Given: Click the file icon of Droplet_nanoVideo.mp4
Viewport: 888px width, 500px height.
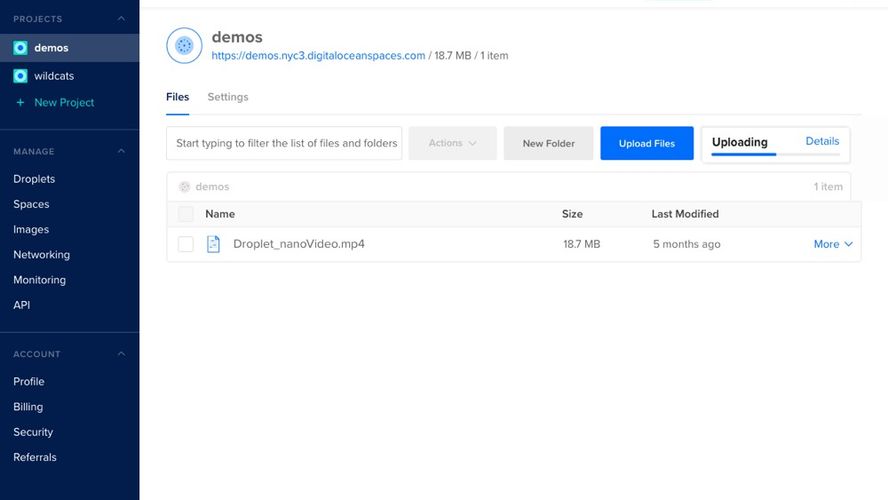Looking at the screenshot, I should pyautogui.click(x=214, y=244).
